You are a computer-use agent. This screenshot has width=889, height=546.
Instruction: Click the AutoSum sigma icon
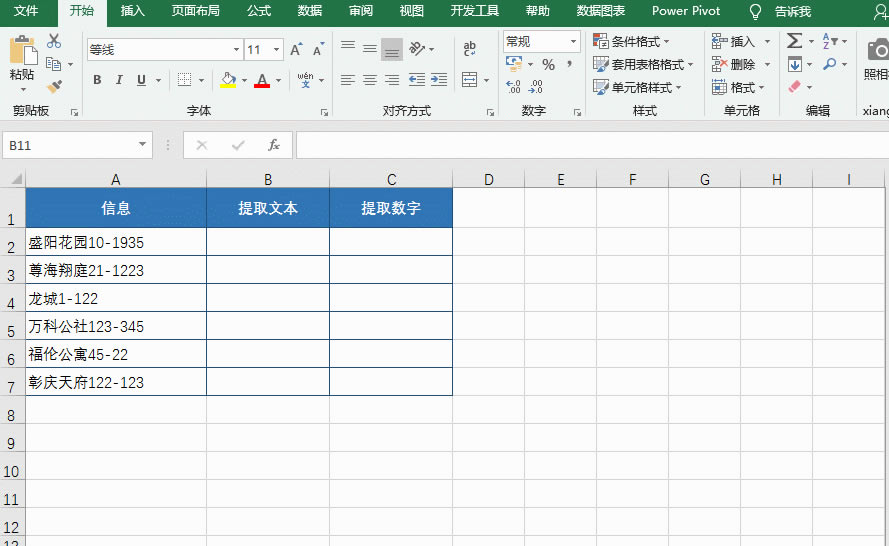[794, 41]
